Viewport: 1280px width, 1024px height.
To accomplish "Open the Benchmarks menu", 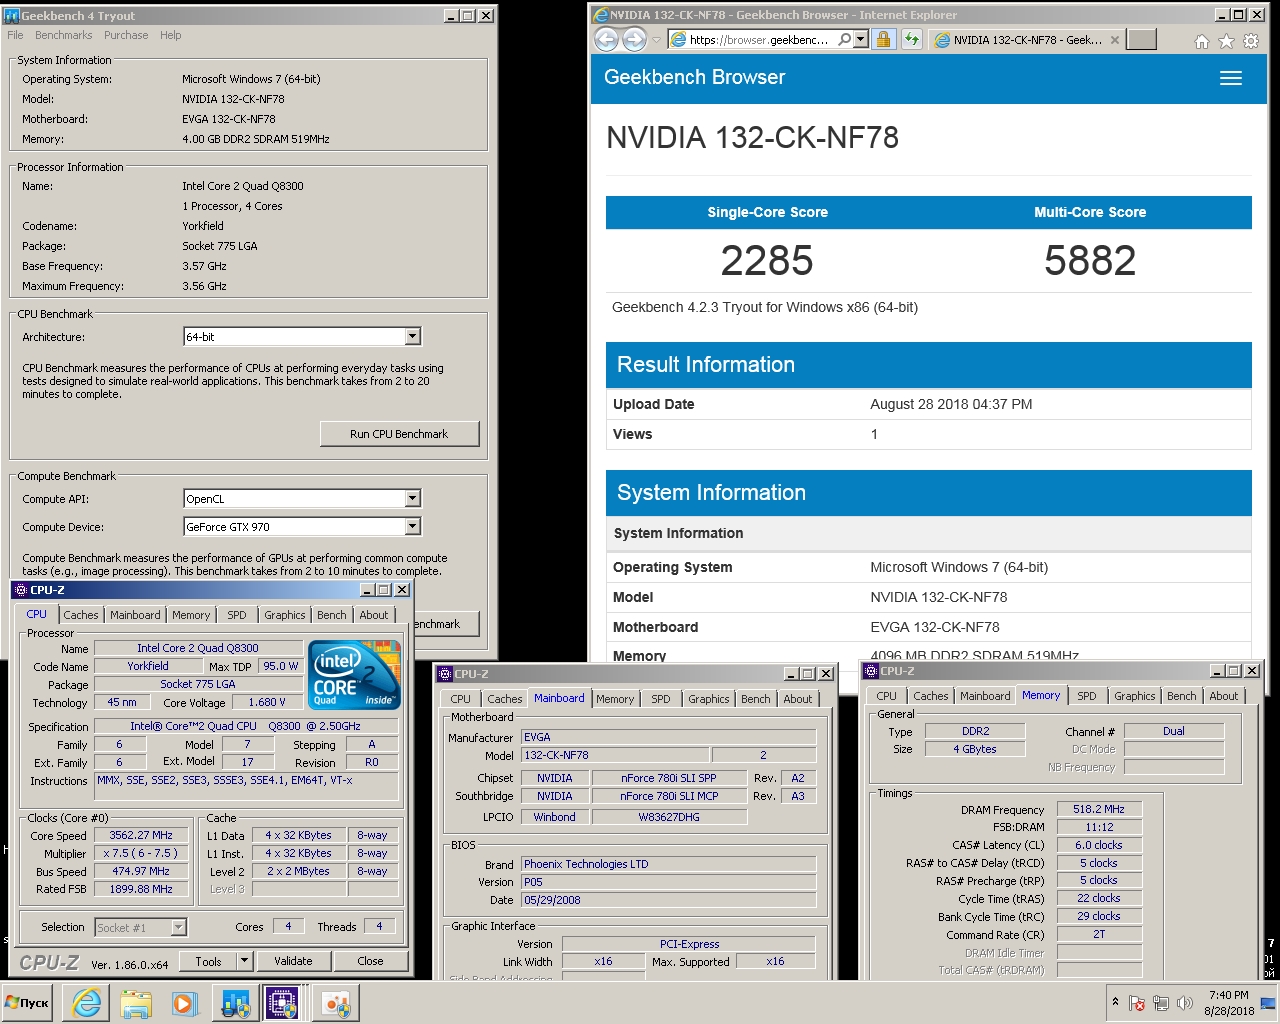I will [63, 35].
